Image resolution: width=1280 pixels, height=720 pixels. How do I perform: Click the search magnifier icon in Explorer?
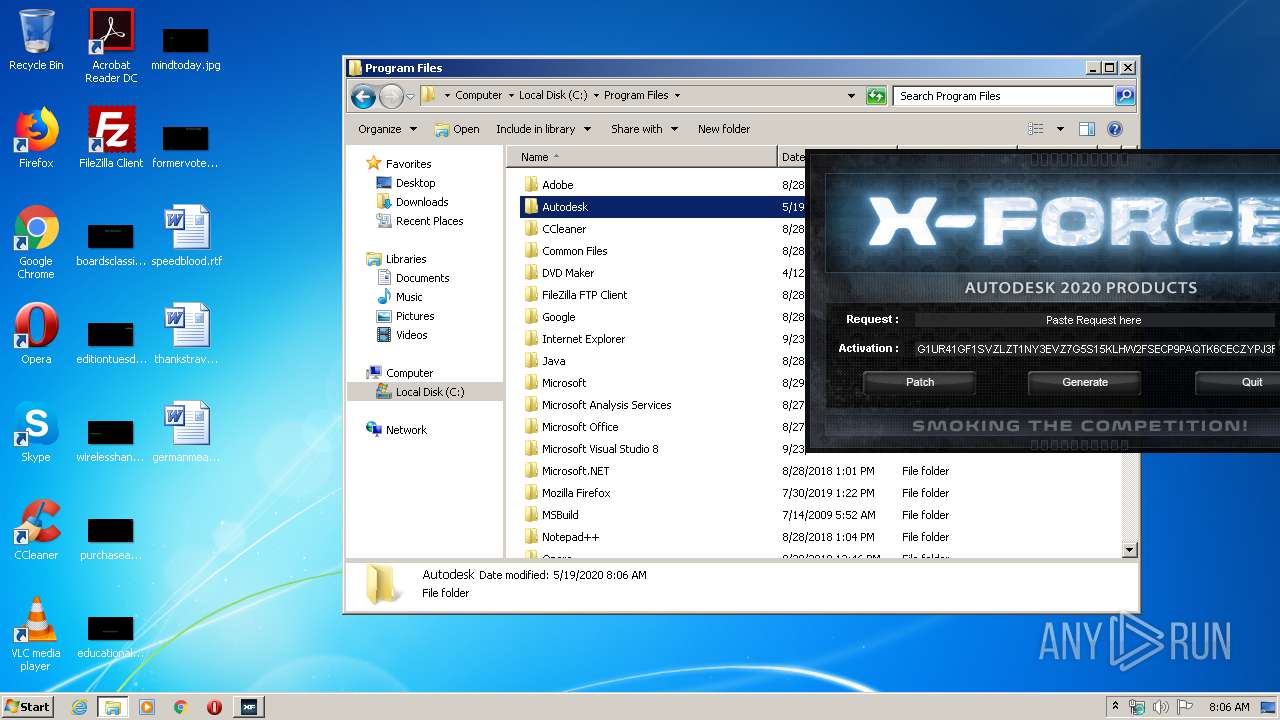1125,96
